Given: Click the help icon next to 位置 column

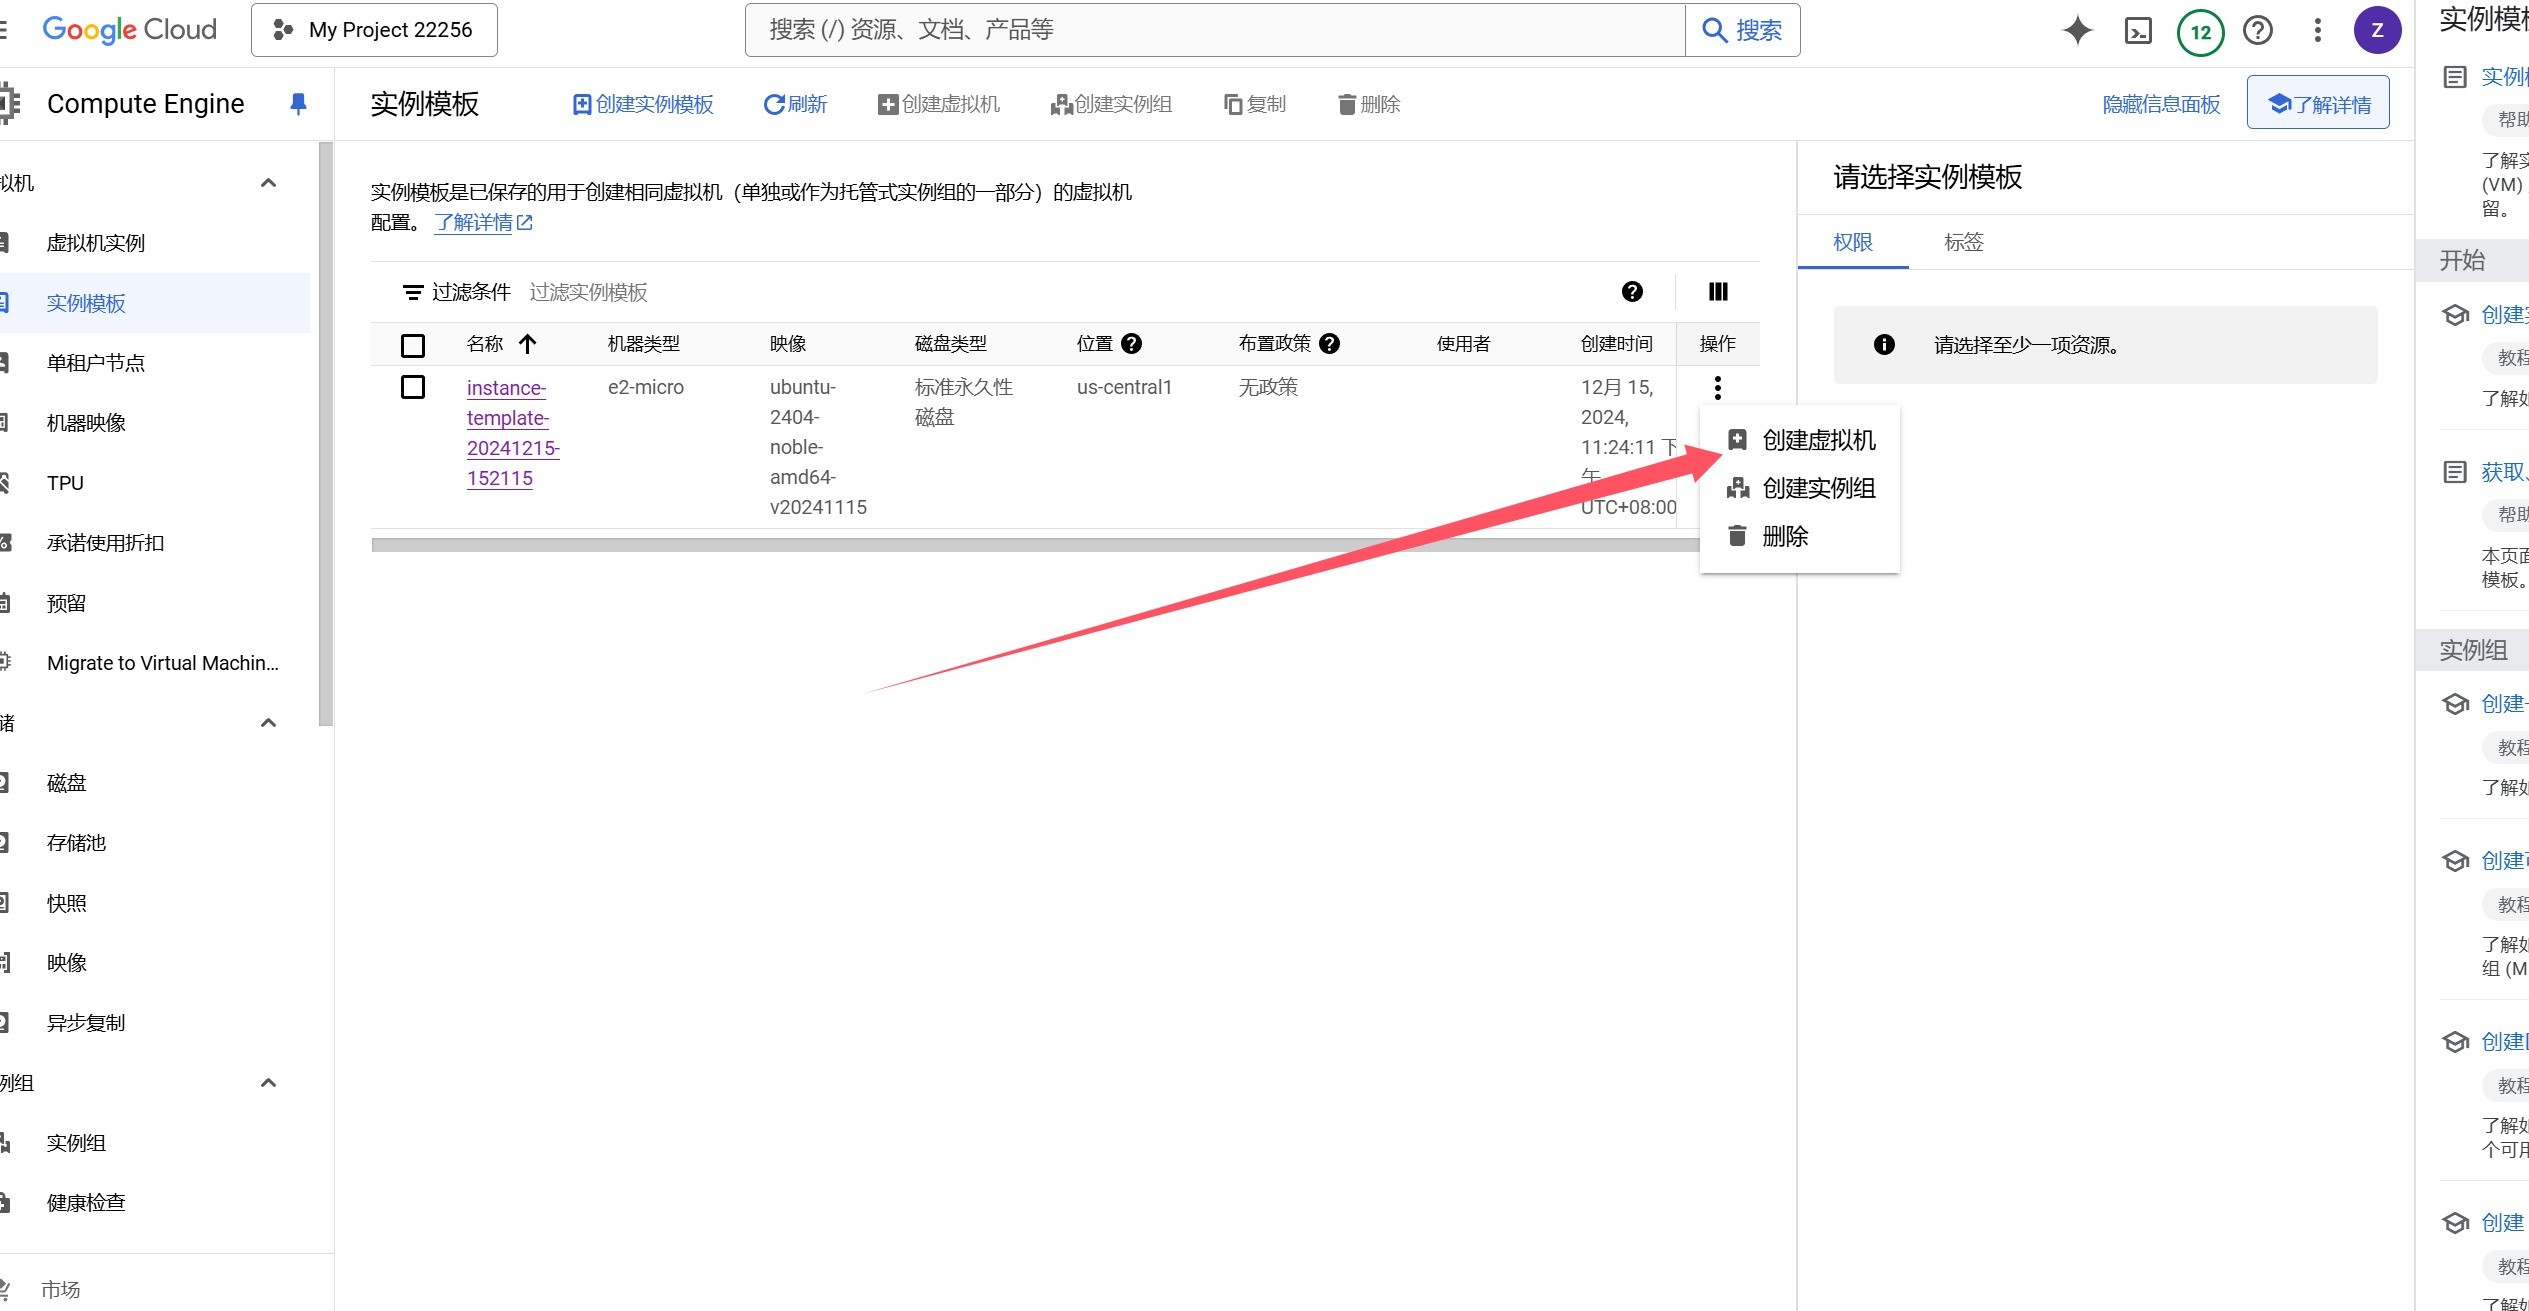Looking at the screenshot, I should pos(1131,344).
